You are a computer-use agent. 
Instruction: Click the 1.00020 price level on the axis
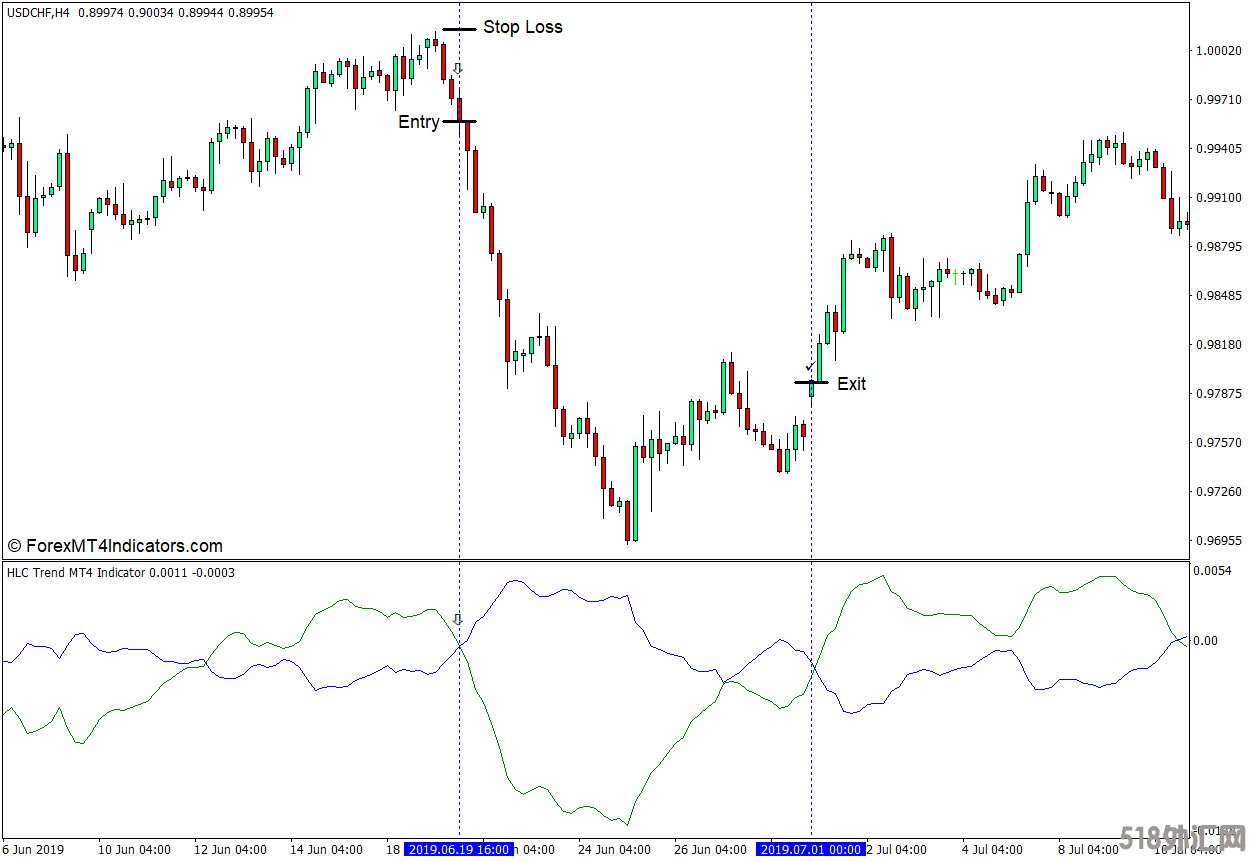[1218, 50]
